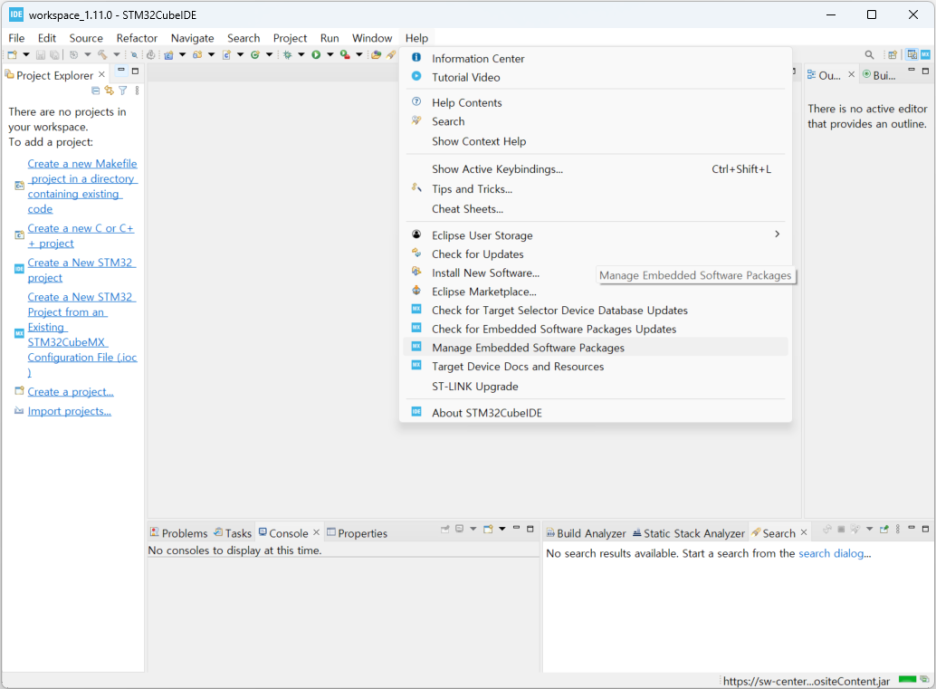Click the New C source file icon
The height and width of the screenshot is (689, 936).
click(x=227, y=55)
